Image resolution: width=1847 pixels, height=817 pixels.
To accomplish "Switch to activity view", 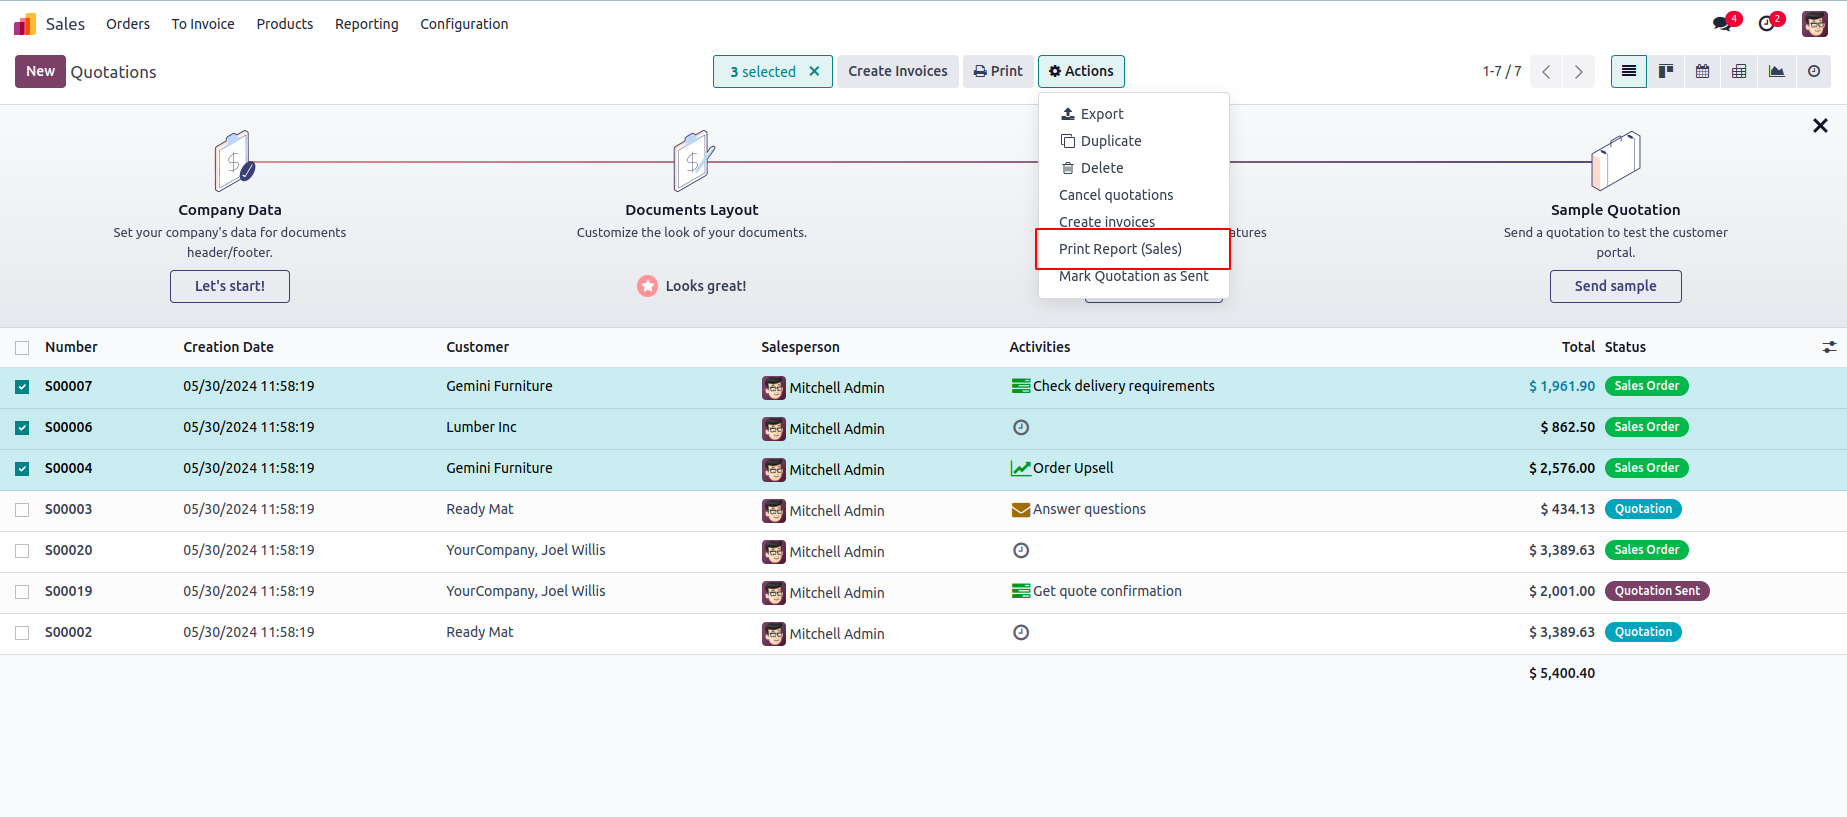I will point(1814,71).
